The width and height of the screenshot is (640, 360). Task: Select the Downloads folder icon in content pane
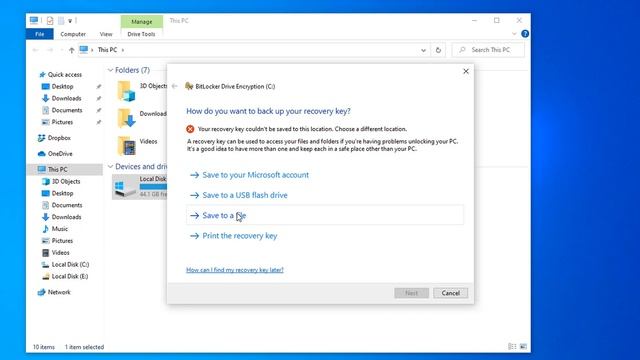[x=126, y=118]
